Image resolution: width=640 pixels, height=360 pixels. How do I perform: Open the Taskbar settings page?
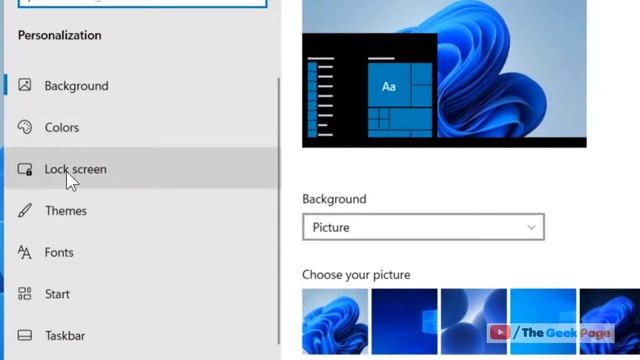(142, 336)
